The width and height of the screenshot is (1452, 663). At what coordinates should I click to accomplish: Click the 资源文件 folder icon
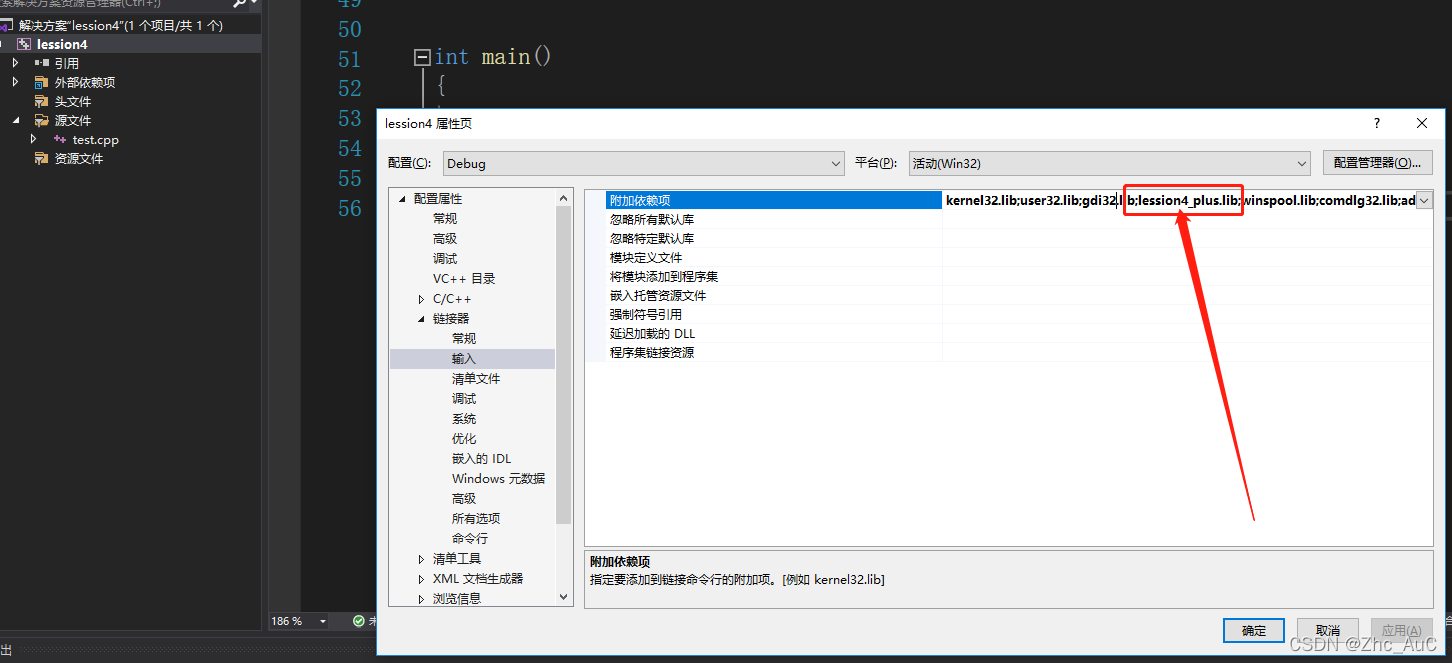point(42,158)
